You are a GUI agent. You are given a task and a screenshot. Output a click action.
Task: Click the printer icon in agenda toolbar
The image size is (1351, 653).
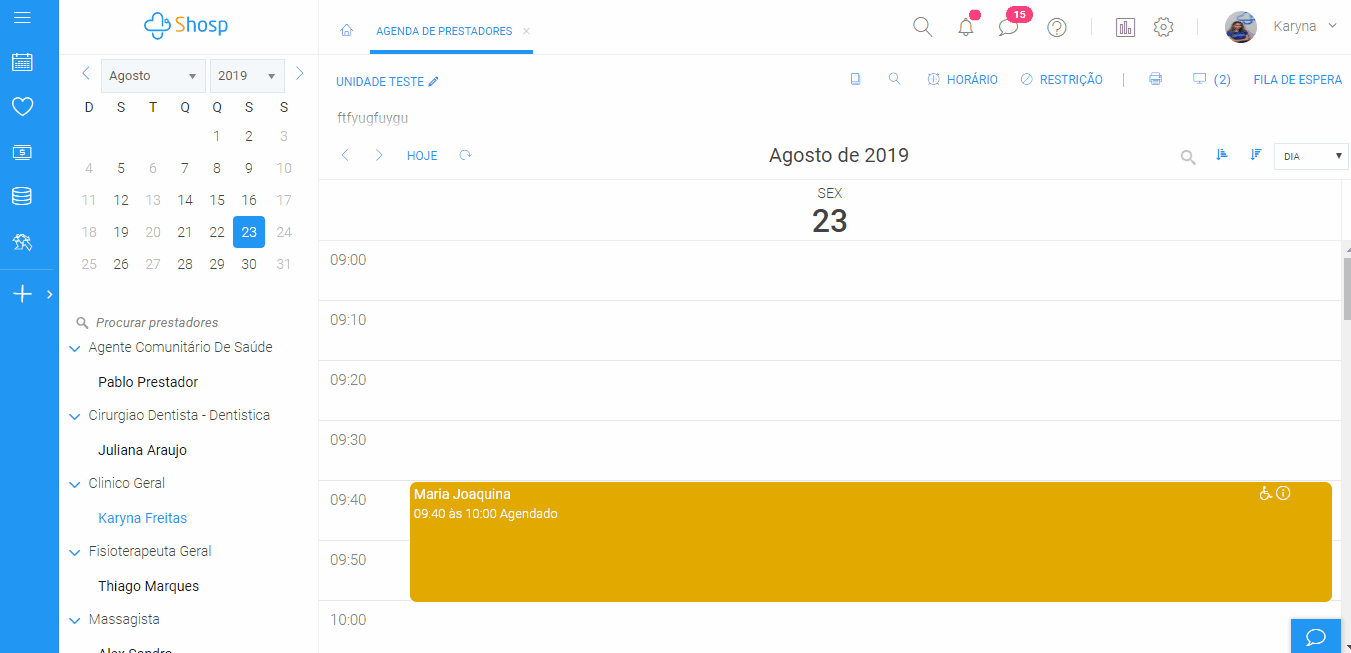(1156, 79)
